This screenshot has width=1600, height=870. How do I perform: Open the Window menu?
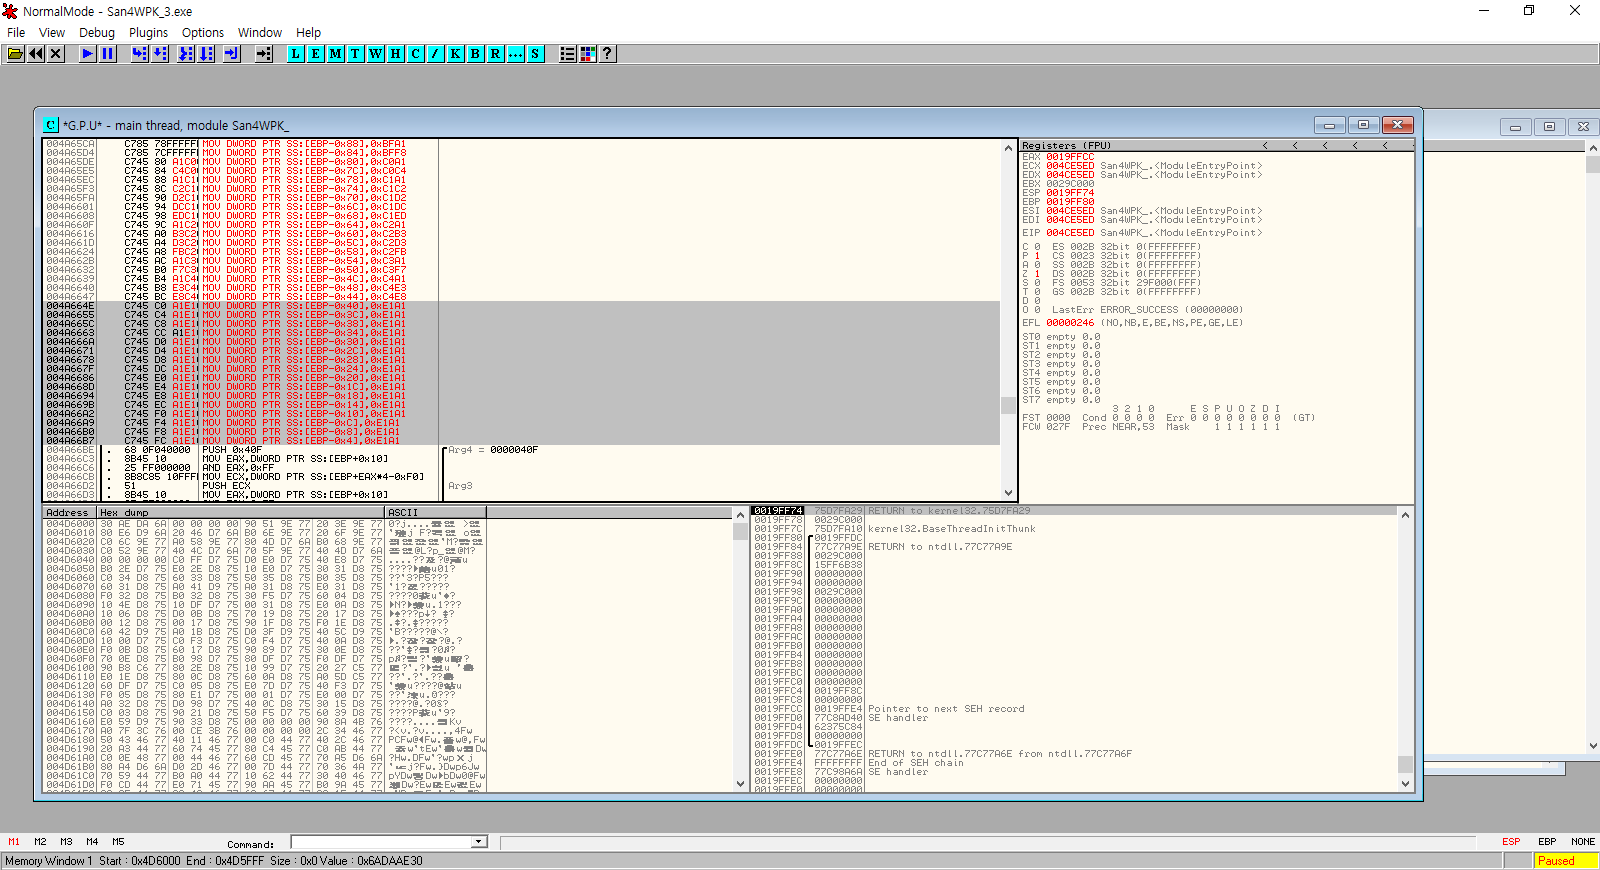coord(260,33)
